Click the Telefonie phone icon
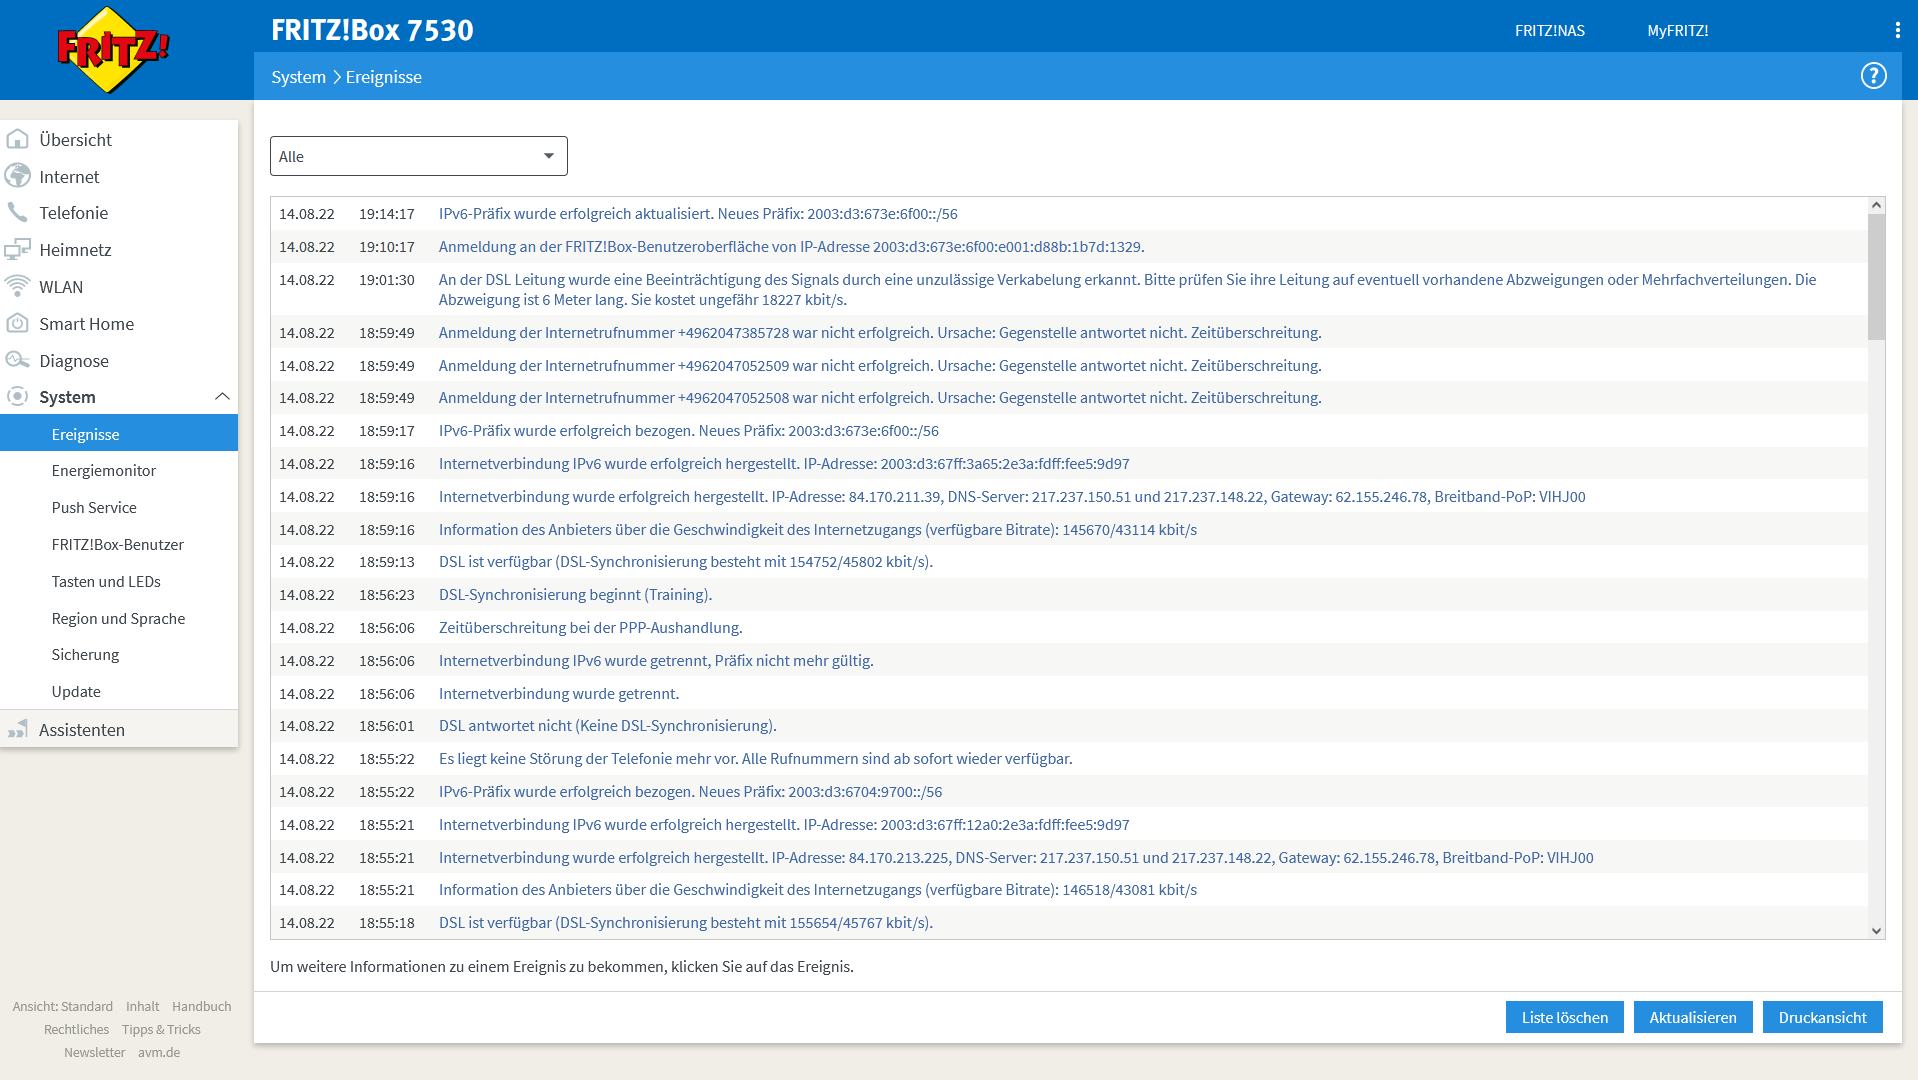The width and height of the screenshot is (1918, 1080). [x=17, y=213]
